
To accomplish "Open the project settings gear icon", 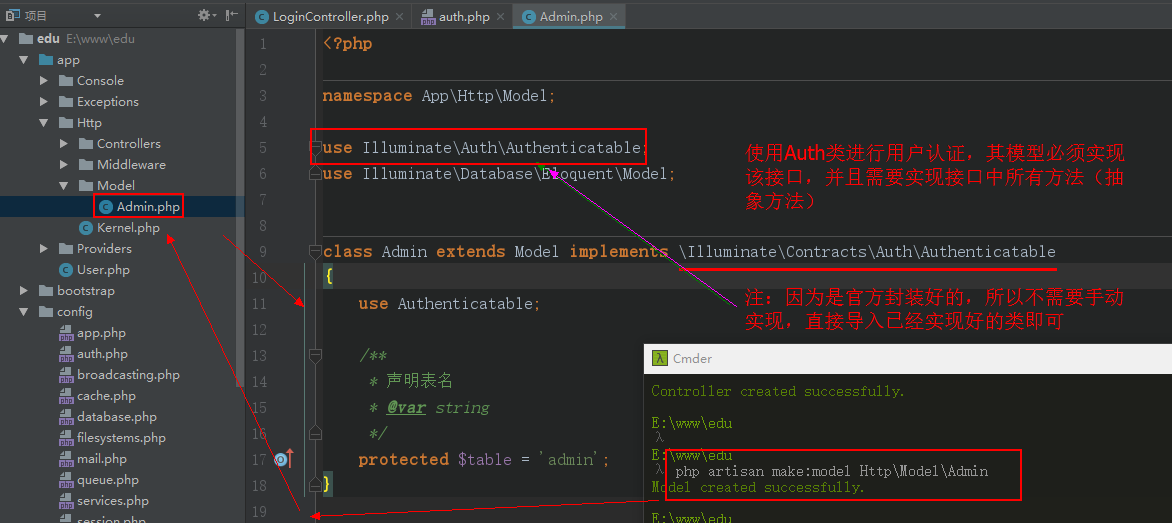I will [204, 15].
